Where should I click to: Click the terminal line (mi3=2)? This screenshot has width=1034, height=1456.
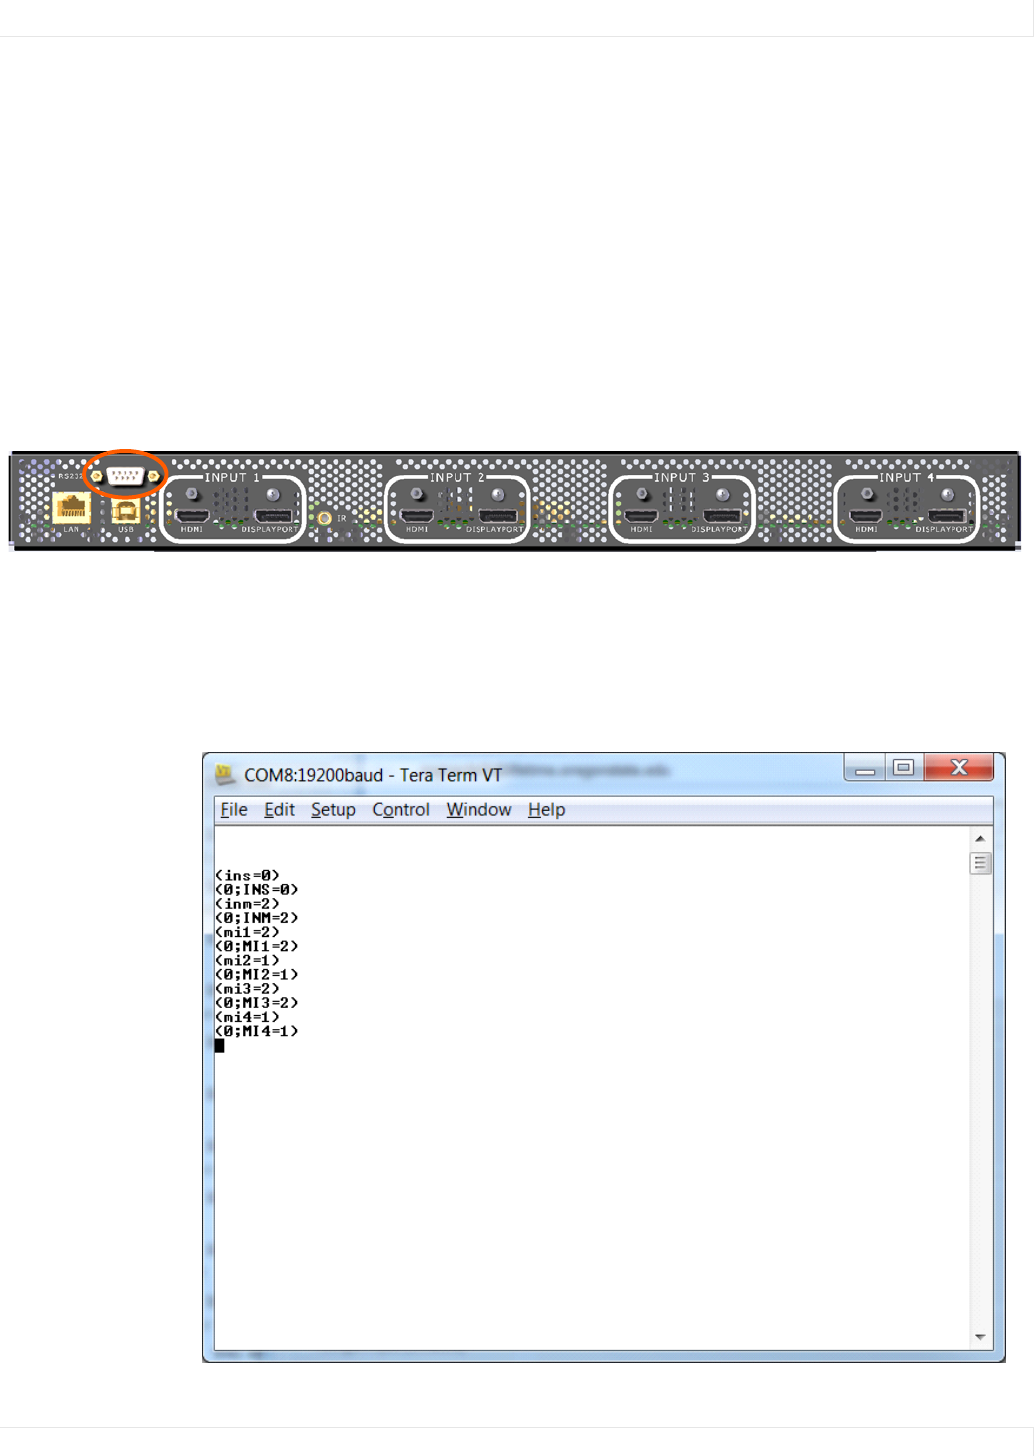(x=248, y=988)
